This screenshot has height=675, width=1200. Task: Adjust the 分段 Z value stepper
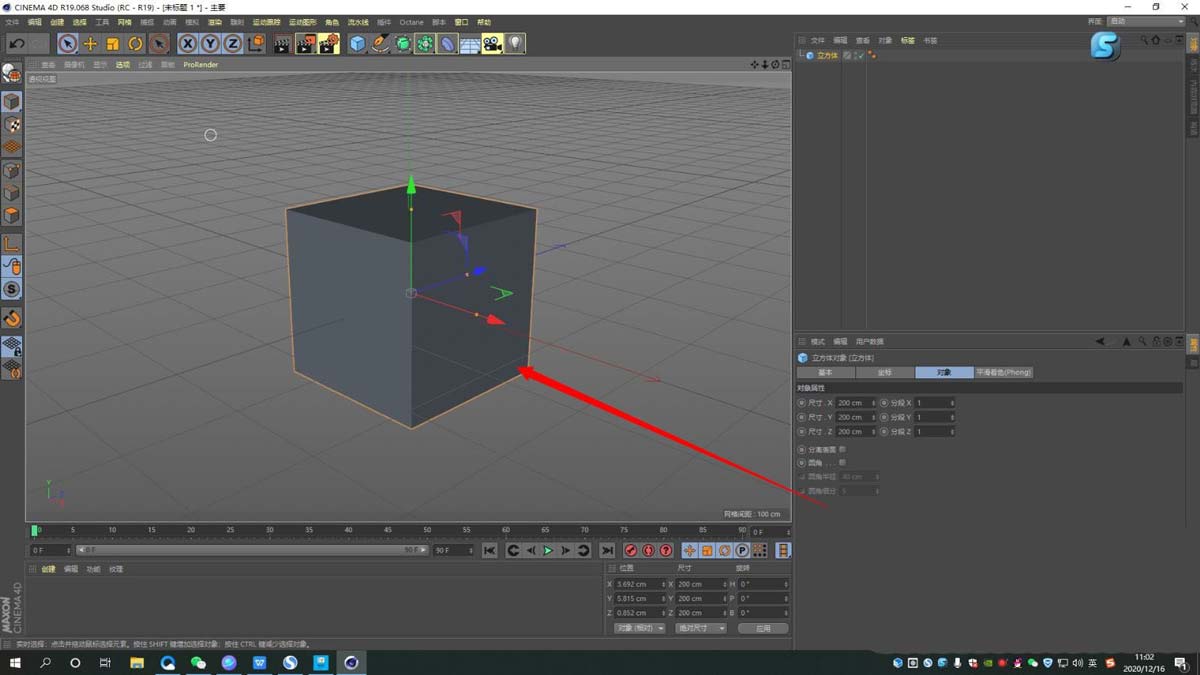953,432
